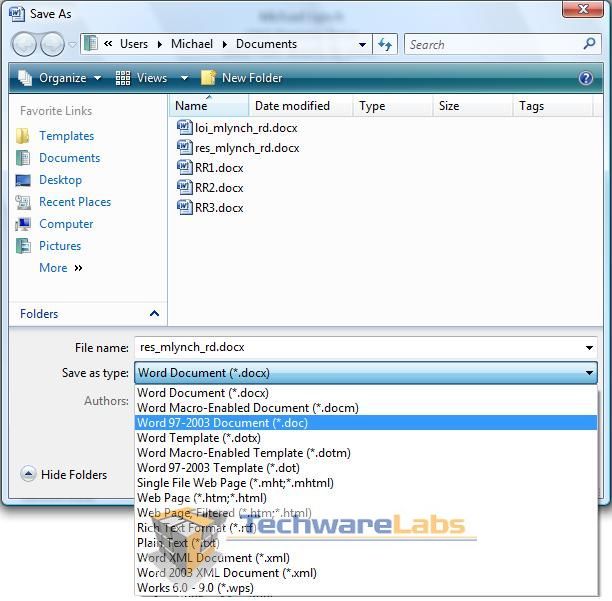The height and width of the screenshot is (601, 612).
Task: Sort by the Name column header
Action: [209, 106]
